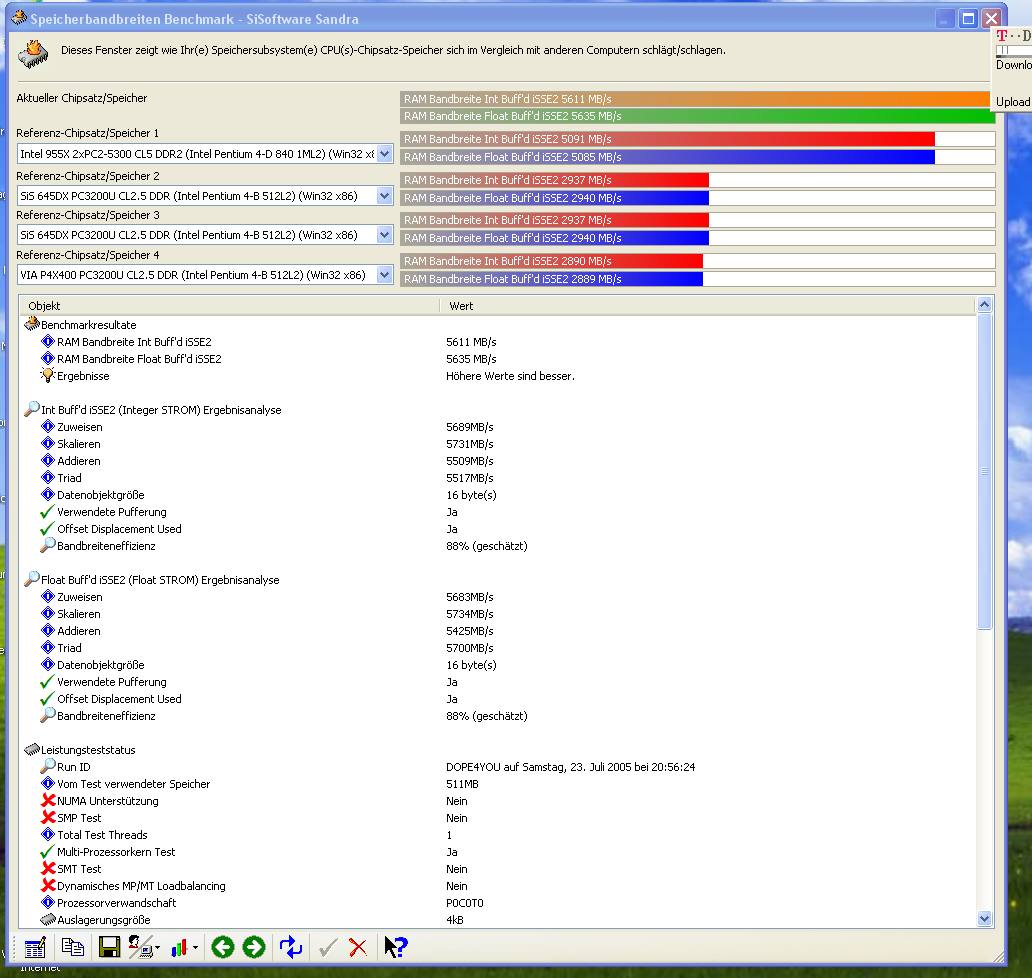Click the magnifier icon beside Run ID

pyautogui.click(x=47, y=766)
